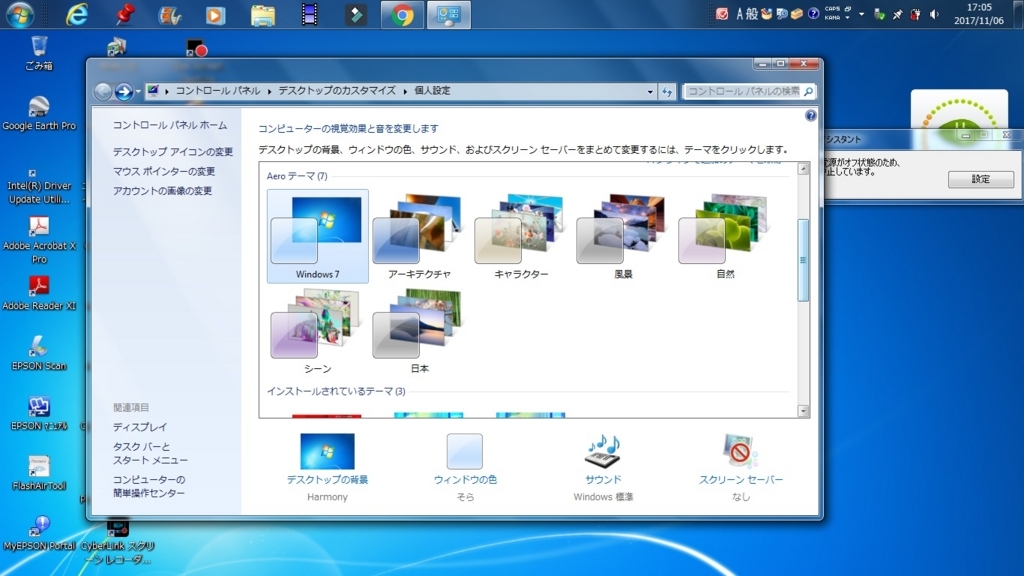
Task: Apply the 風景 theme
Action: (x=623, y=236)
